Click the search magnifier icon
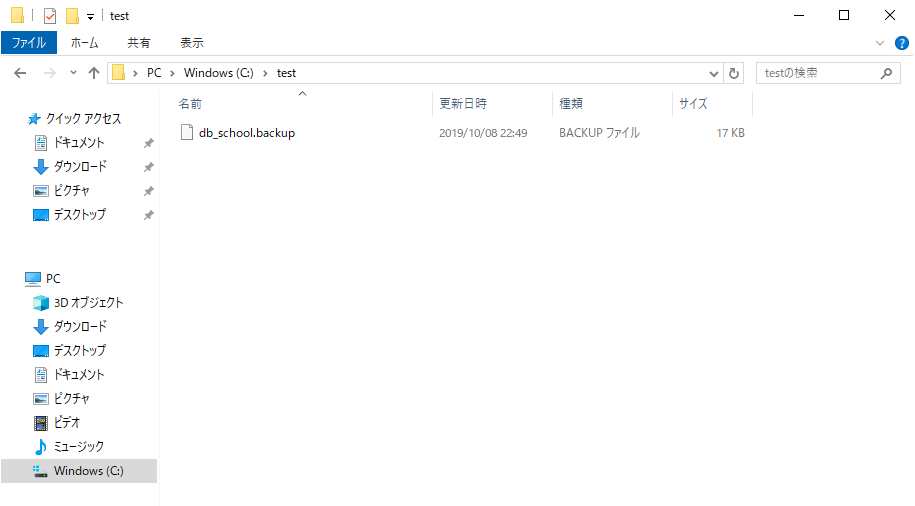The image size is (915, 506). pos(886,73)
